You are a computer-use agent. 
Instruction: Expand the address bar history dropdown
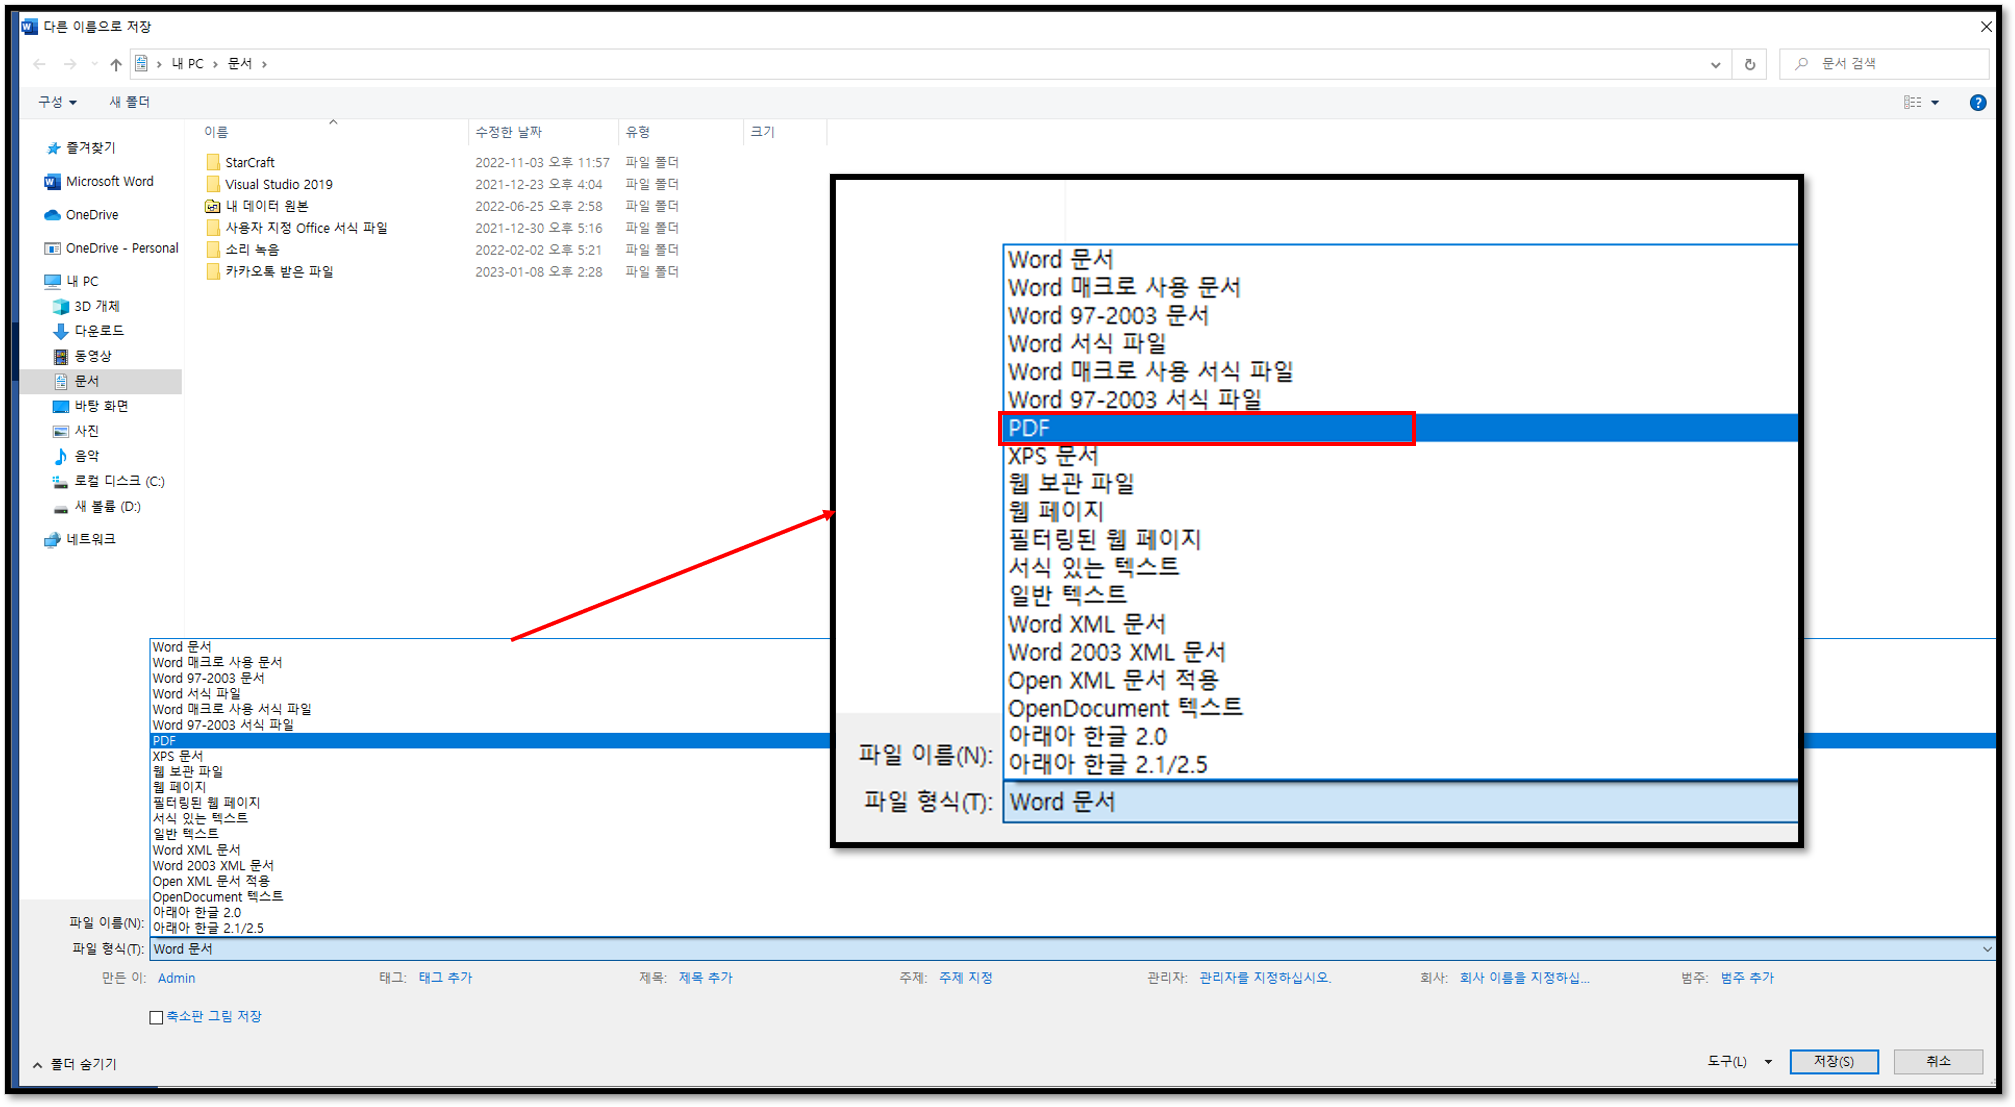coord(1716,64)
